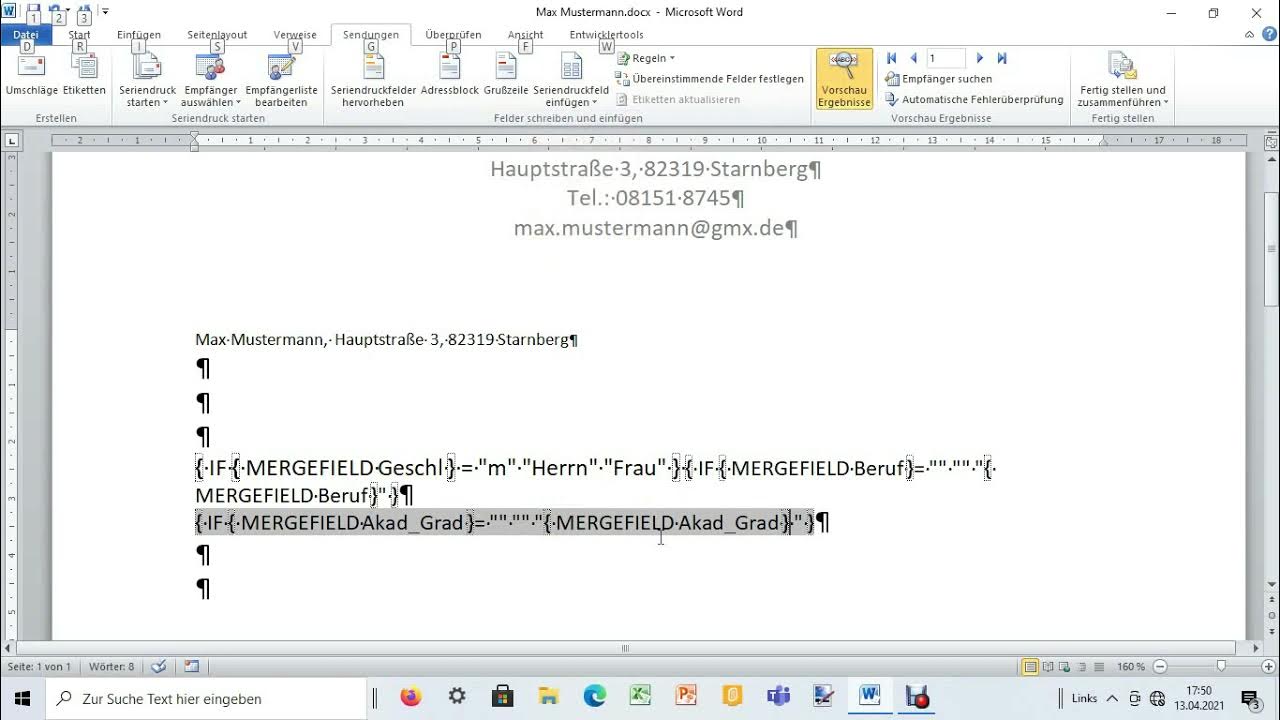Go to previous mail merge record
This screenshot has height=720, width=1280.
pyautogui.click(x=913, y=58)
